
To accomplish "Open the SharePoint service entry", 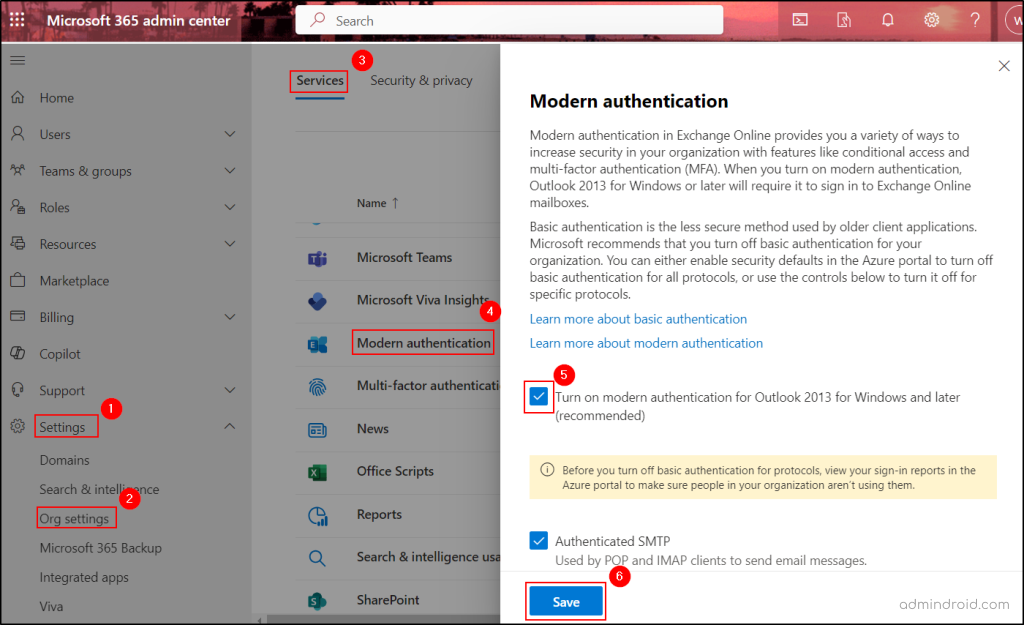I will pyautogui.click(x=388, y=600).
